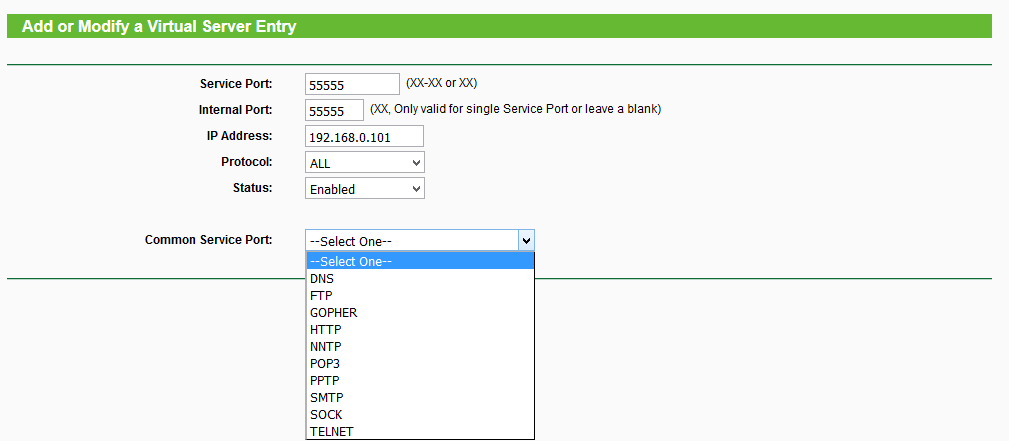1009x441 pixels.
Task: Open the Status dropdown showing Enabled
Action: pyautogui.click(x=364, y=188)
